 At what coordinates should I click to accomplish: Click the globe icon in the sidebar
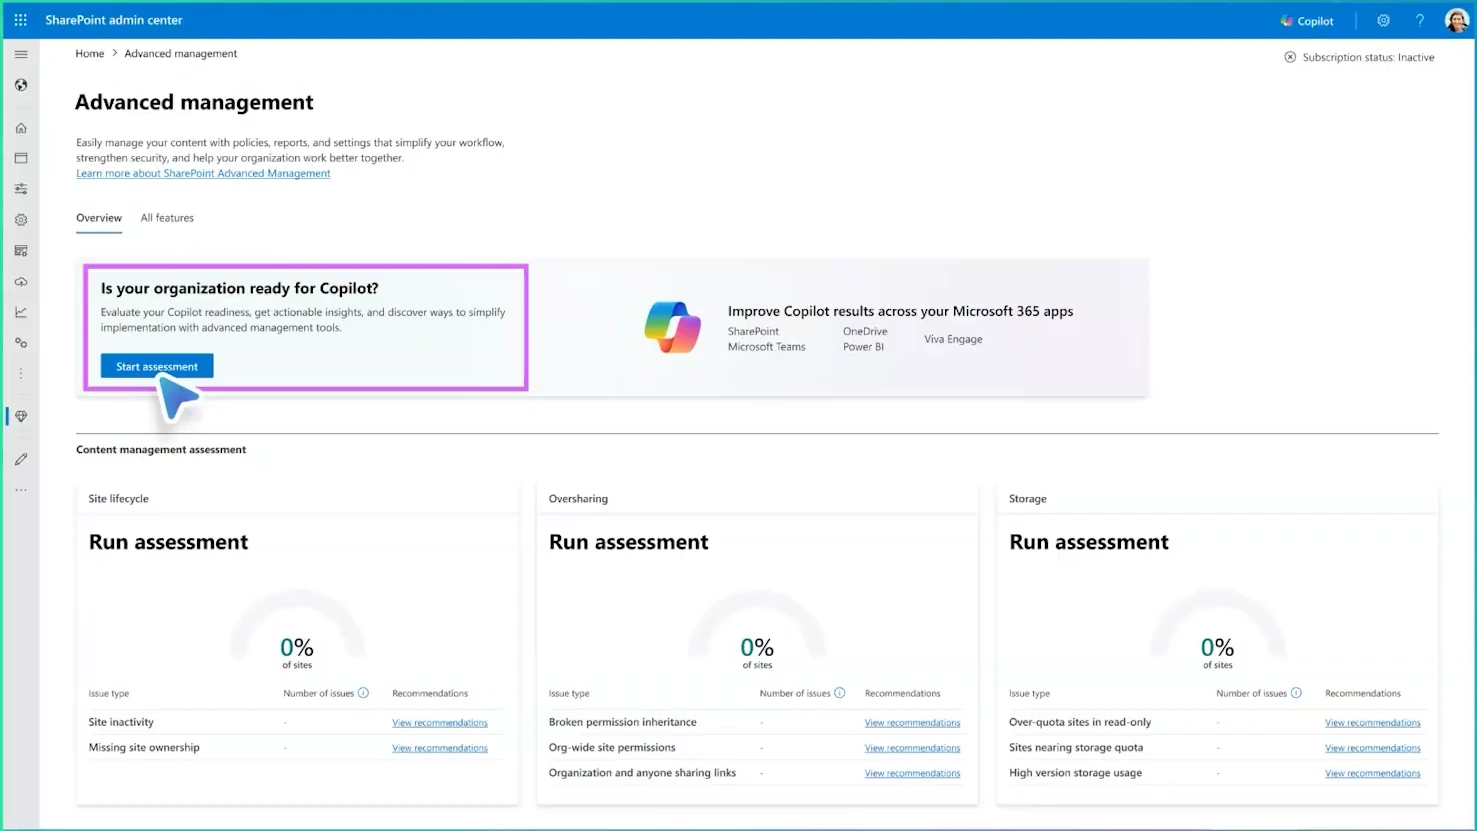click(x=21, y=85)
